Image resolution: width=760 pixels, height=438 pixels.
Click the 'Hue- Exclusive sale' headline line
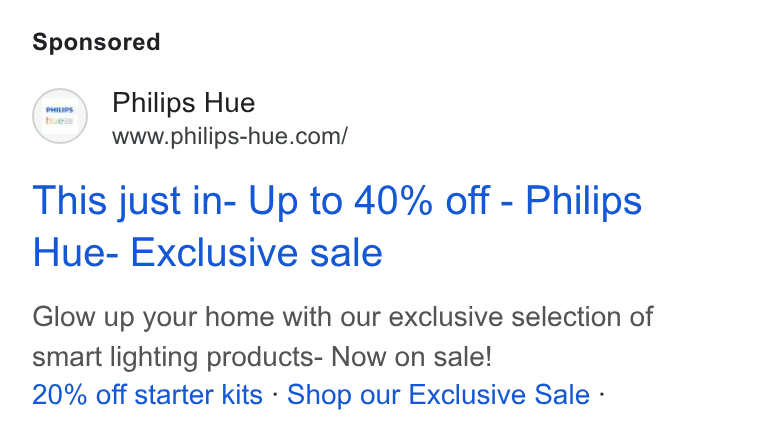pos(207,252)
